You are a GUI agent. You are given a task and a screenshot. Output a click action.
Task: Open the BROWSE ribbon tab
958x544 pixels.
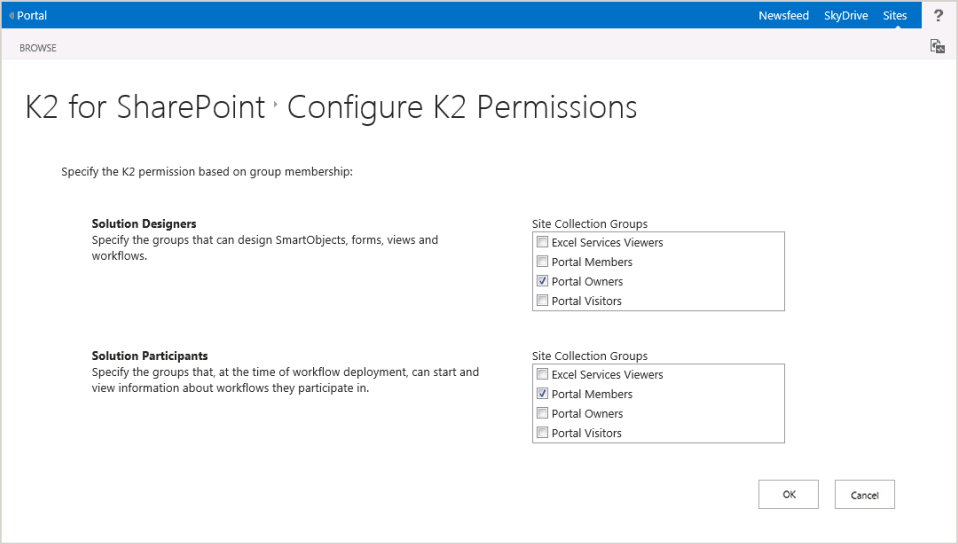coord(38,48)
